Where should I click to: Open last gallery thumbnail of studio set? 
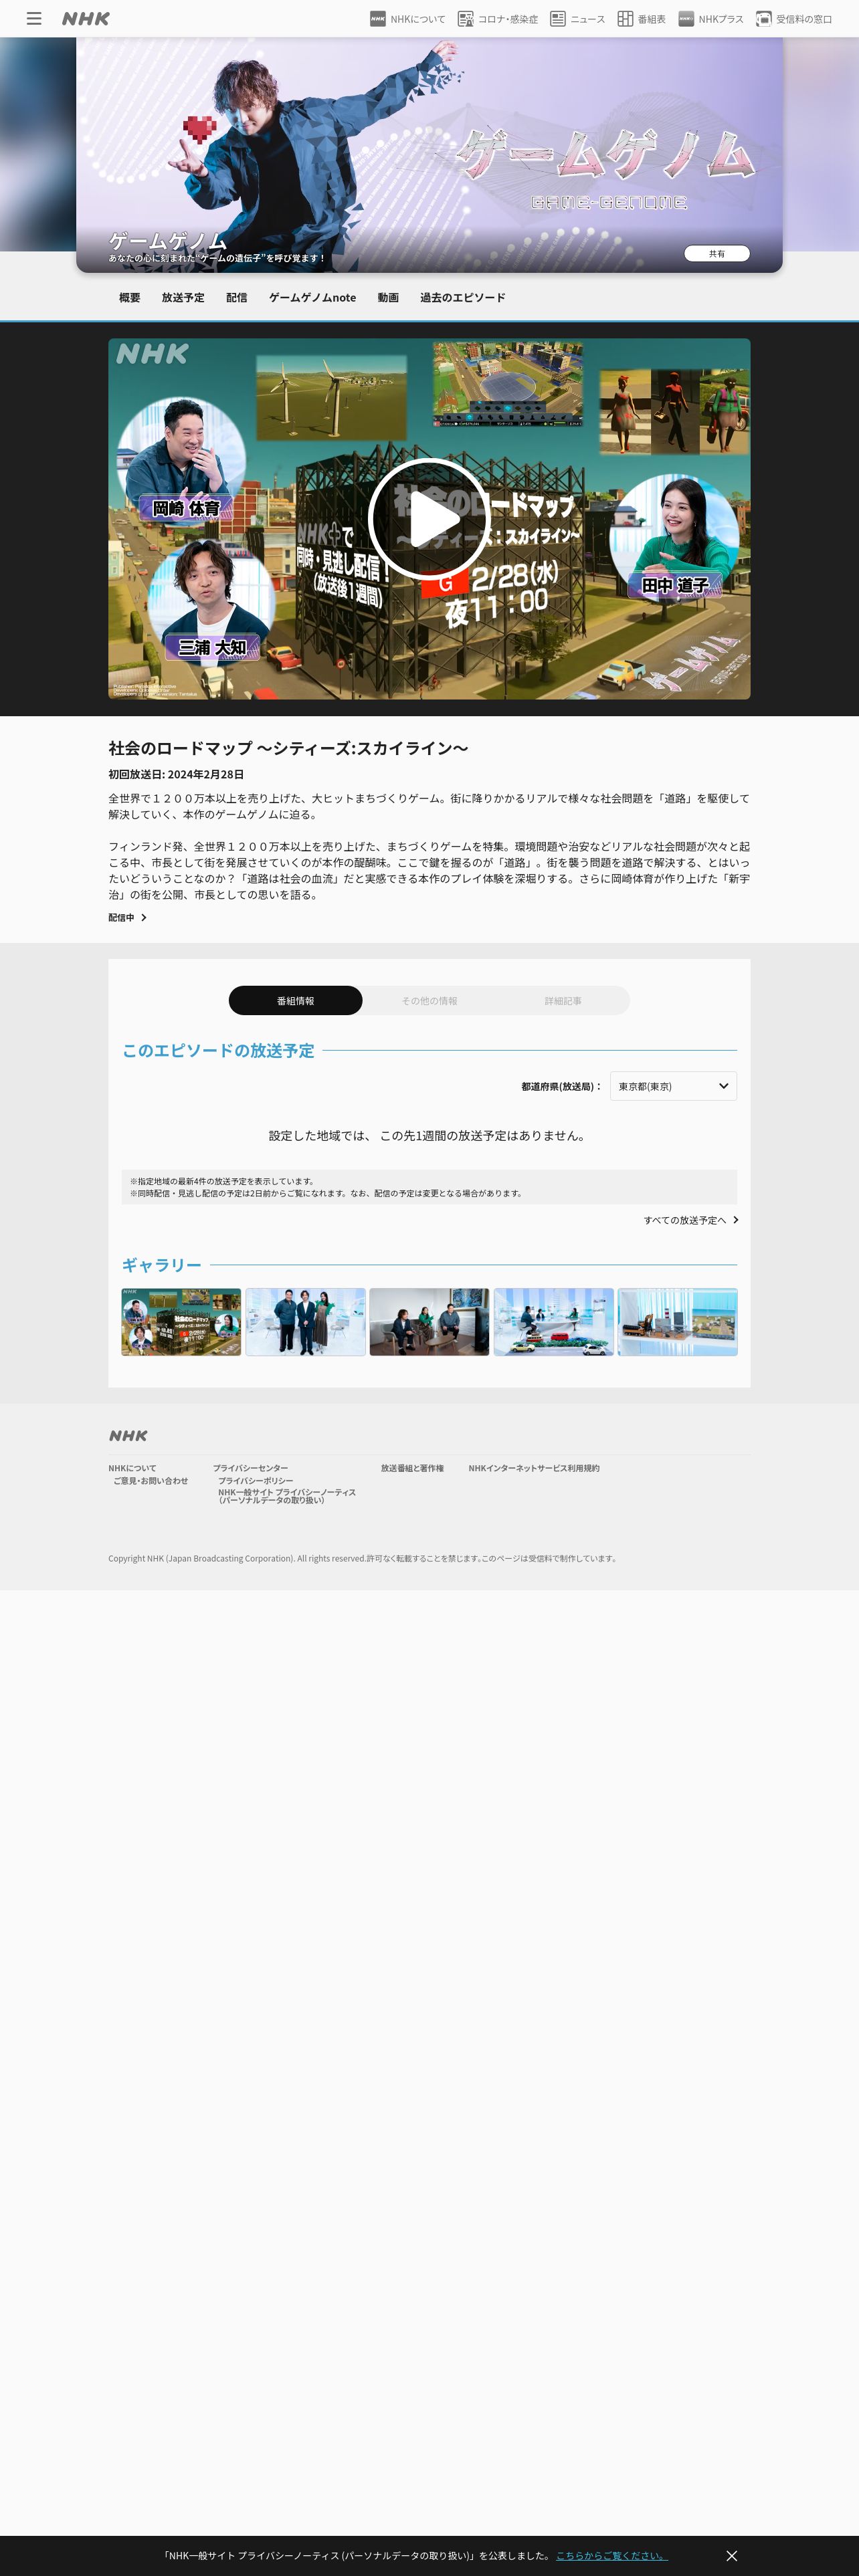point(677,1322)
